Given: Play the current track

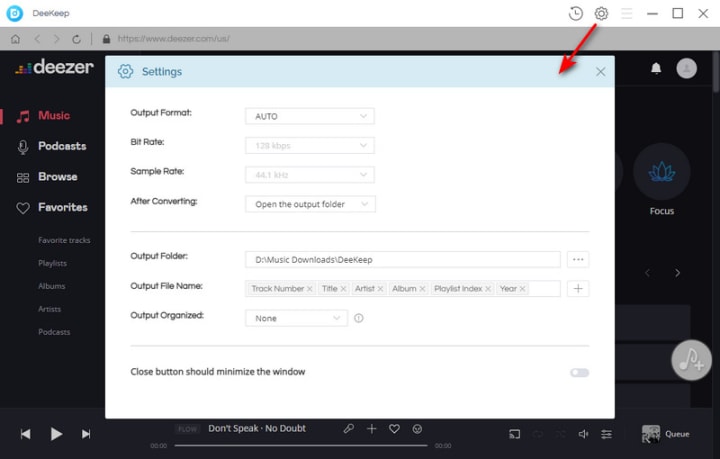Looking at the screenshot, I should tap(56, 434).
